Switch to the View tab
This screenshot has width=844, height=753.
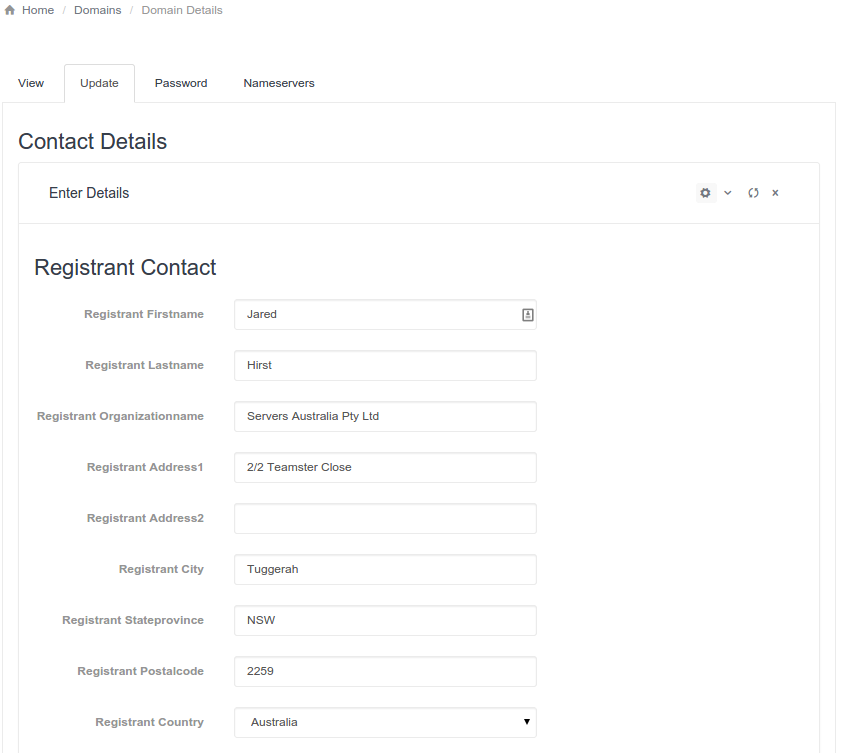coord(31,83)
